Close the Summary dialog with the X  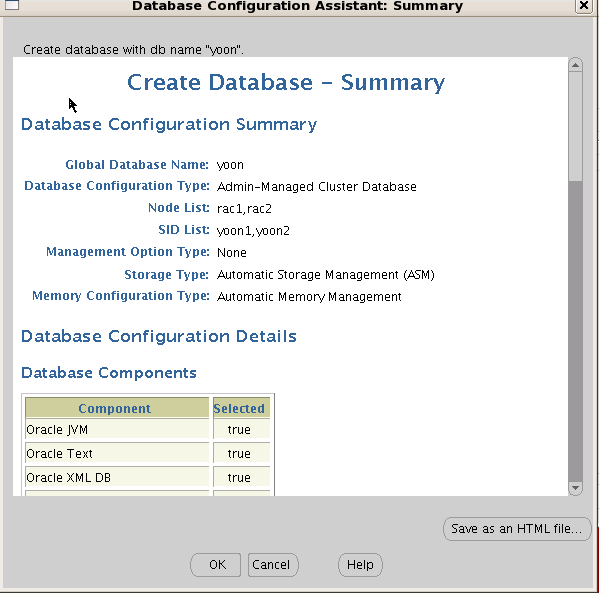584,5
